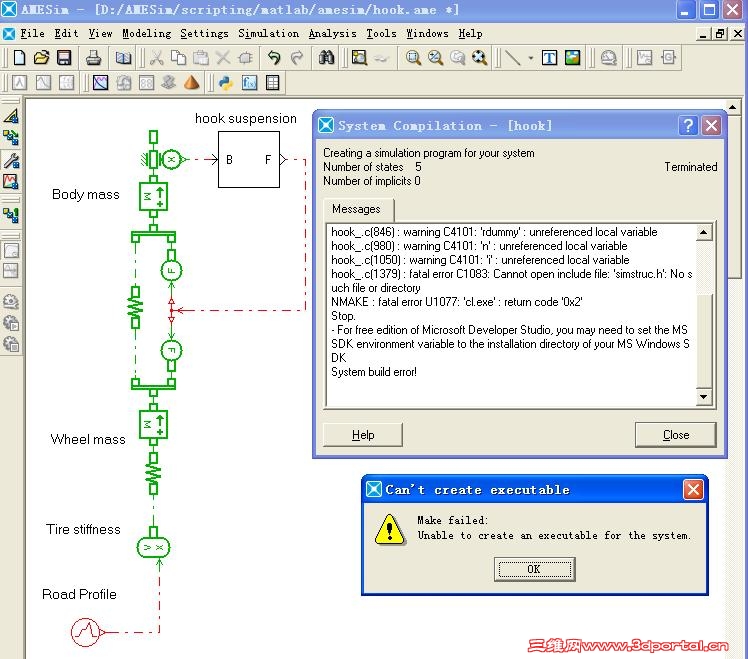748x659 pixels.
Task: Select the line drawing tool
Action: (513, 58)
